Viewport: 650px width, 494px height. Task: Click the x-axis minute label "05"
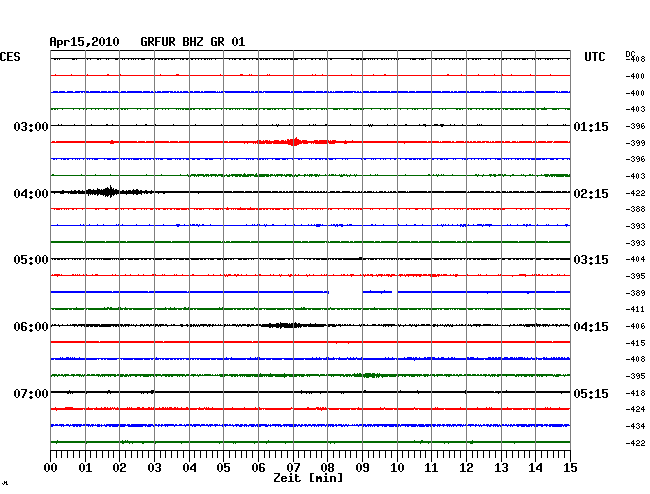click(223, 467)
